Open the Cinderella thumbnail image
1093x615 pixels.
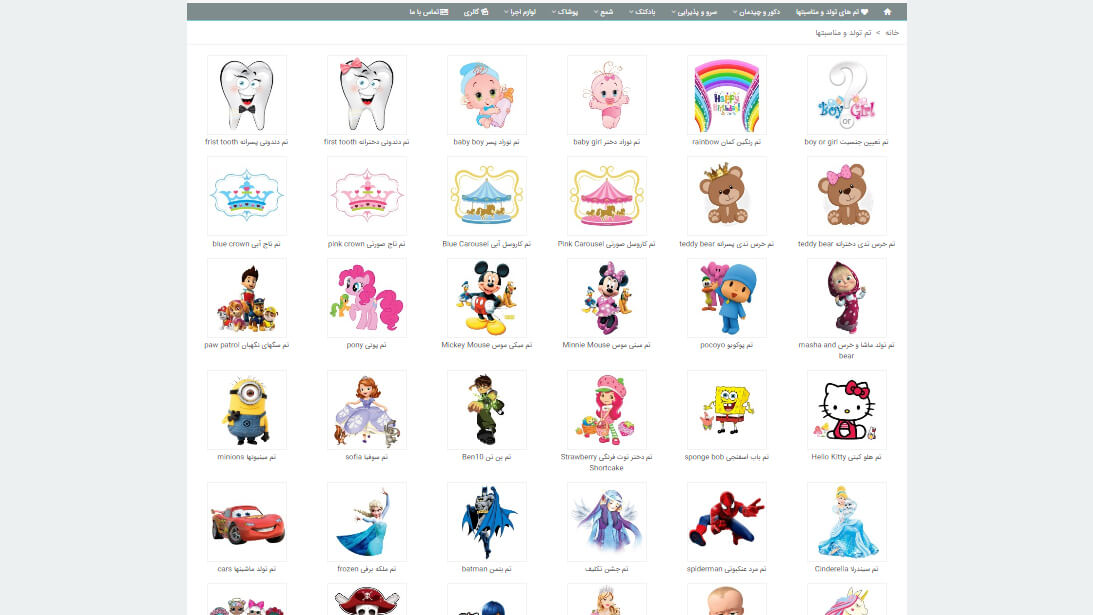point(846,522)
